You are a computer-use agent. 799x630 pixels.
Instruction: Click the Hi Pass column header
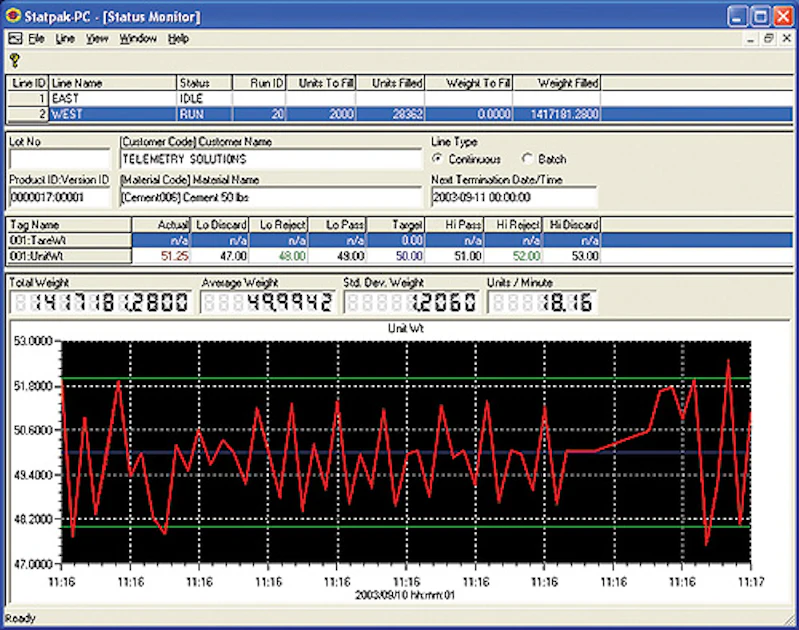pos(454,225)
